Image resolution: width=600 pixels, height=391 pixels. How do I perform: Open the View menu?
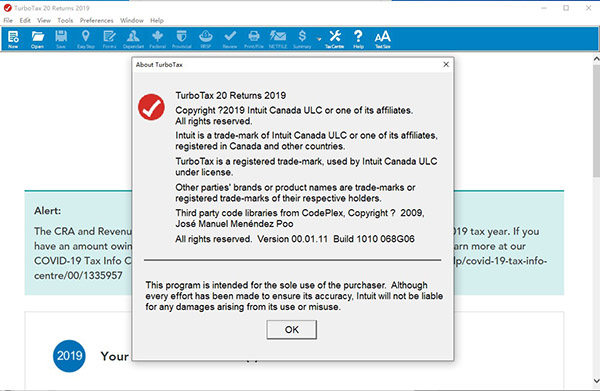tap(44, 20)
